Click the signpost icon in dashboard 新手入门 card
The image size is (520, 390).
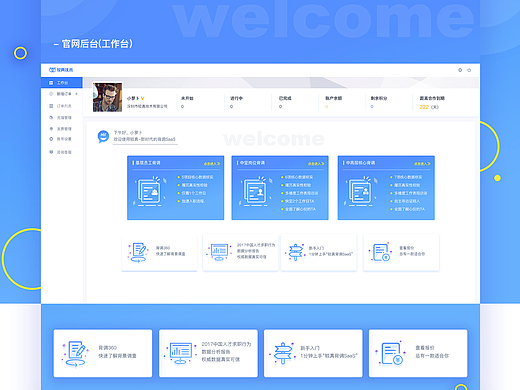tap(296, 252)
